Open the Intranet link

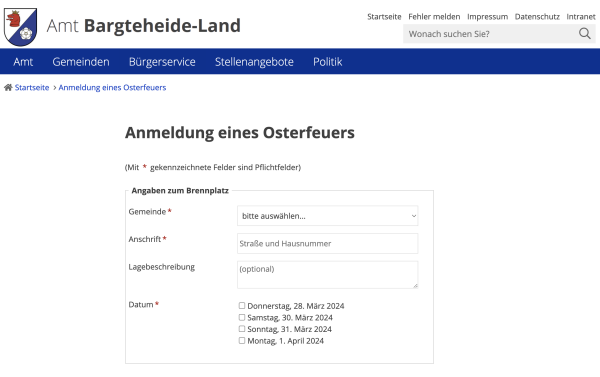click(x=581, y=17)
